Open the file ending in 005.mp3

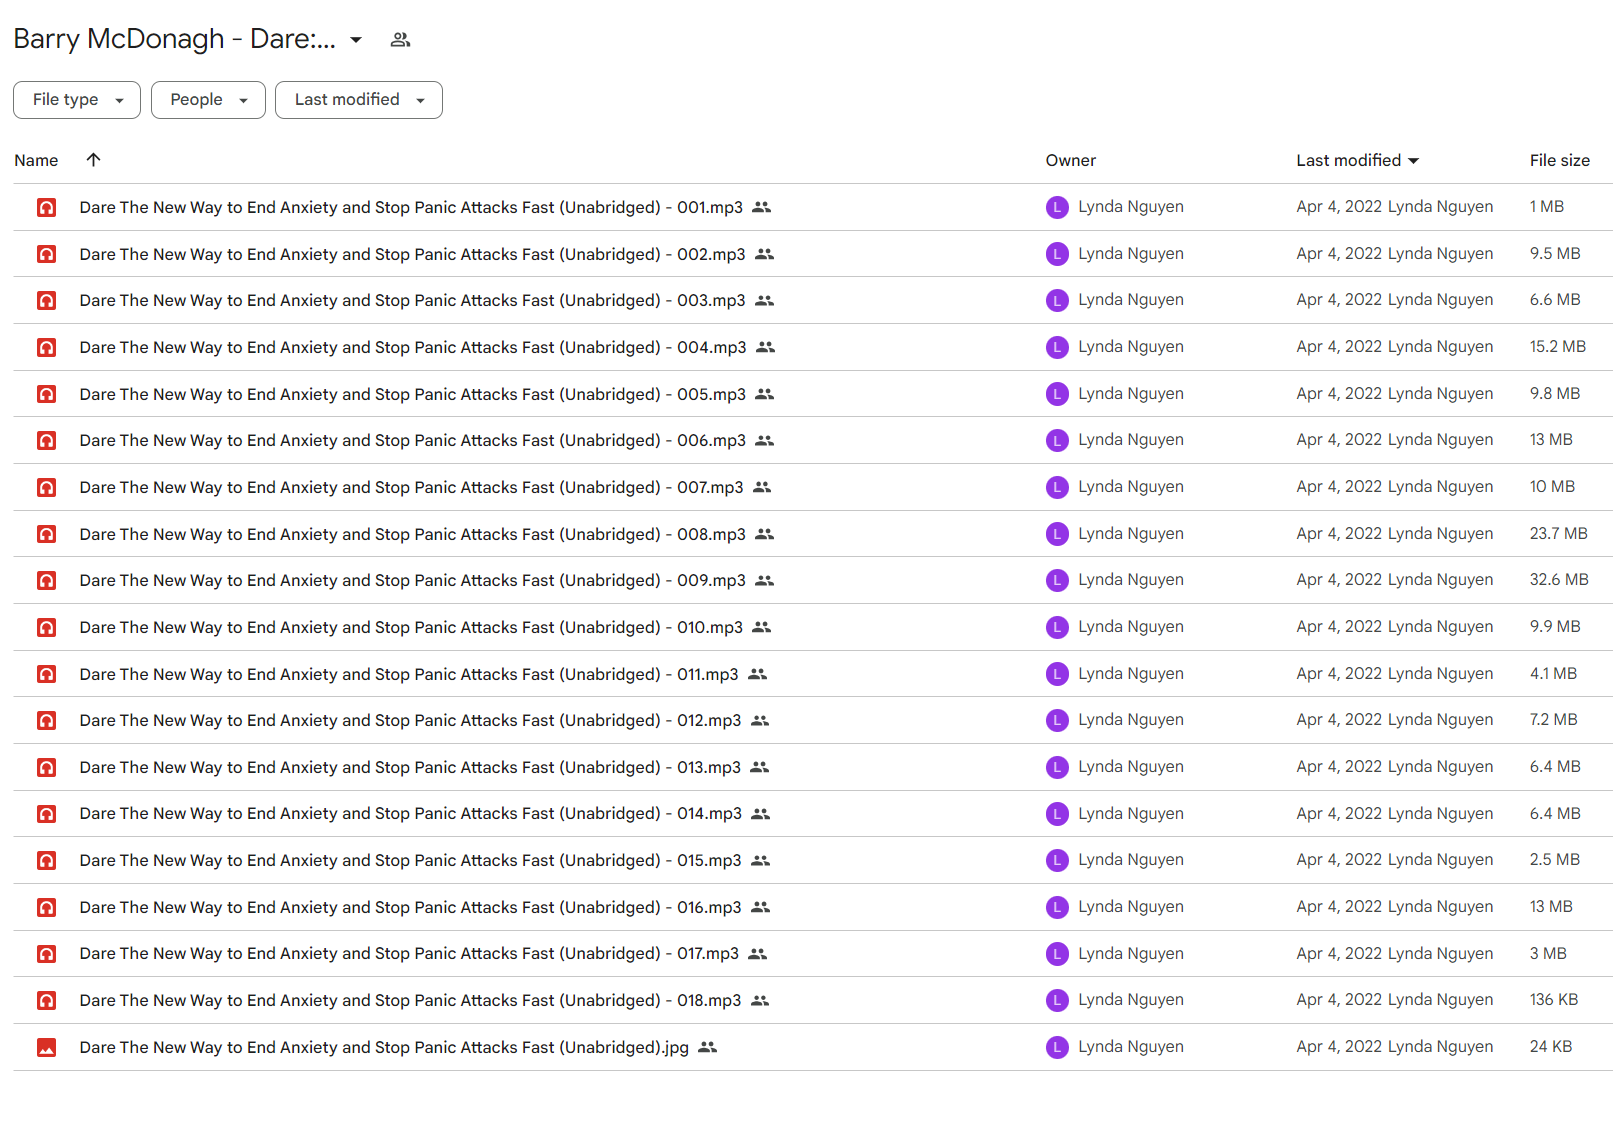click(x=412, y=394)
